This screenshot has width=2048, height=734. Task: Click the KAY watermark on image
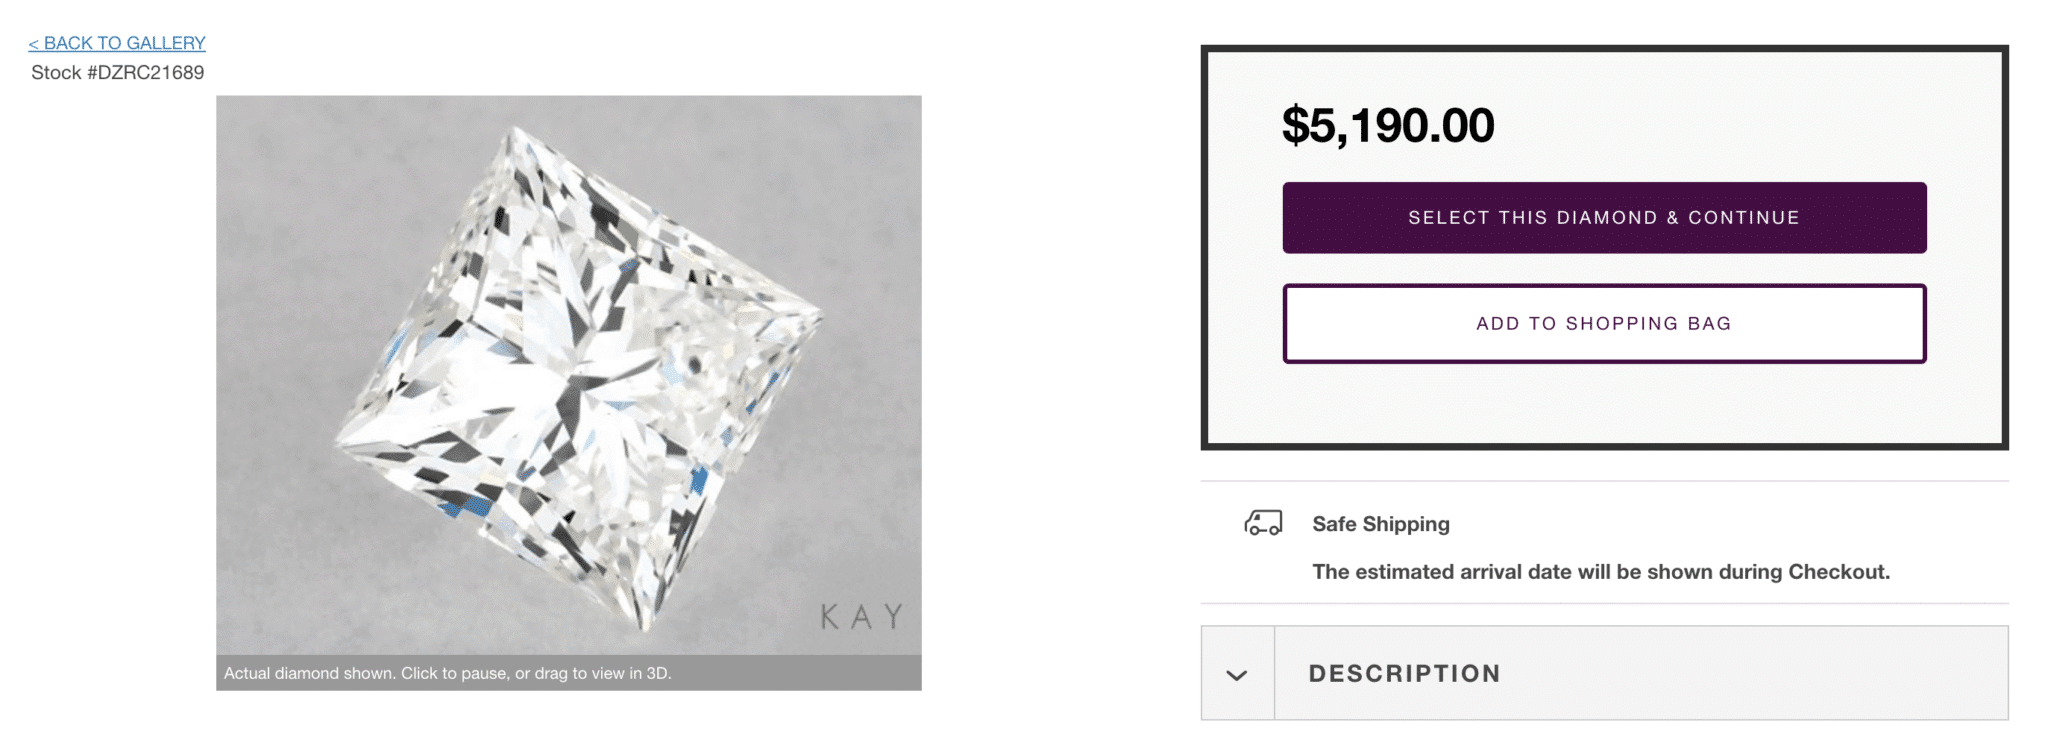coord(862,617)
